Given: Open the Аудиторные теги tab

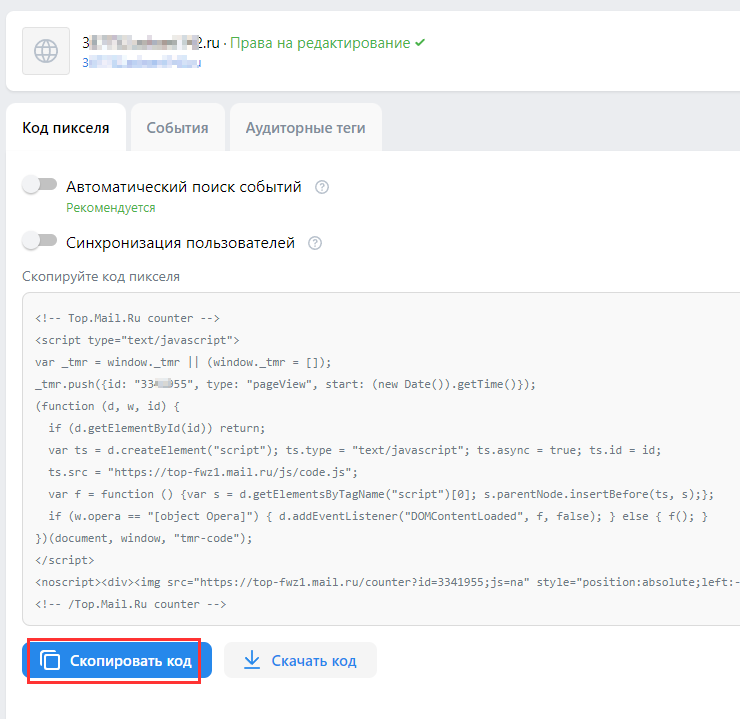Looking at the screenshot, I should (305, 128).
